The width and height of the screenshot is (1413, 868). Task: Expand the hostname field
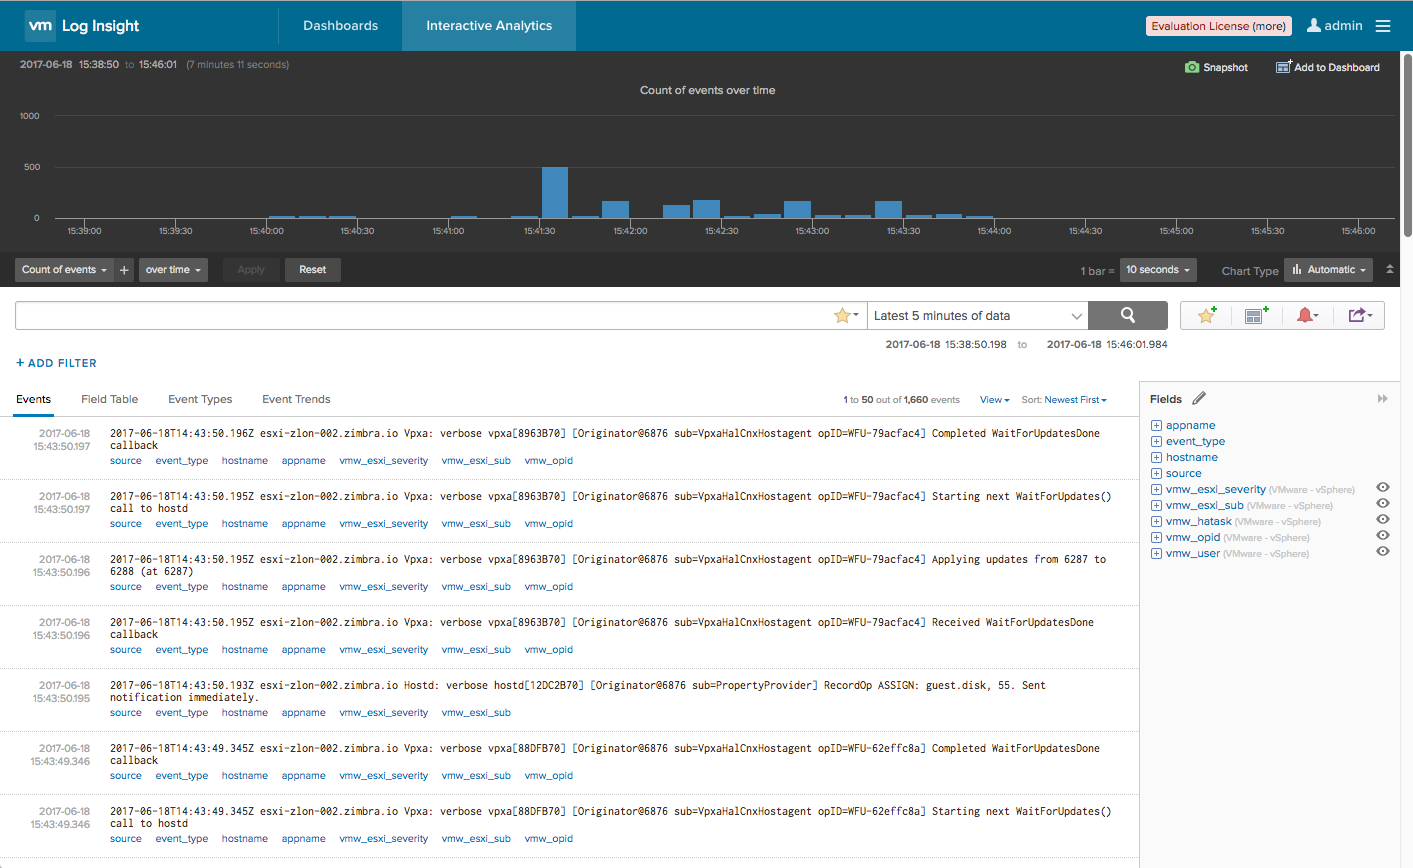[1156, 457]
